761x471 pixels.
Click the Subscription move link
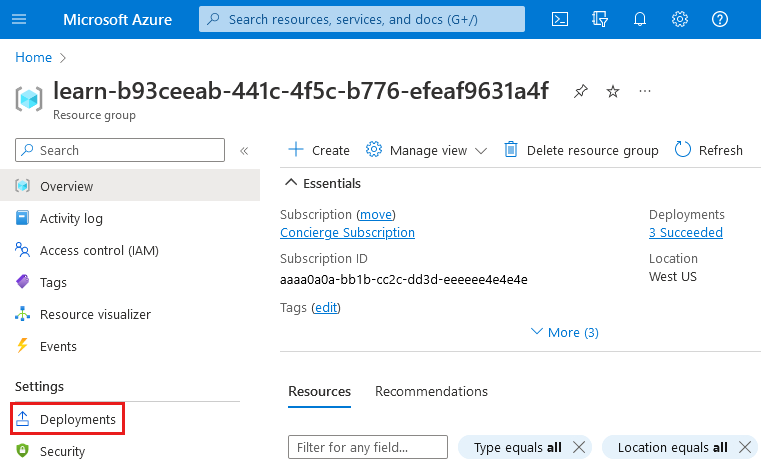376,215
